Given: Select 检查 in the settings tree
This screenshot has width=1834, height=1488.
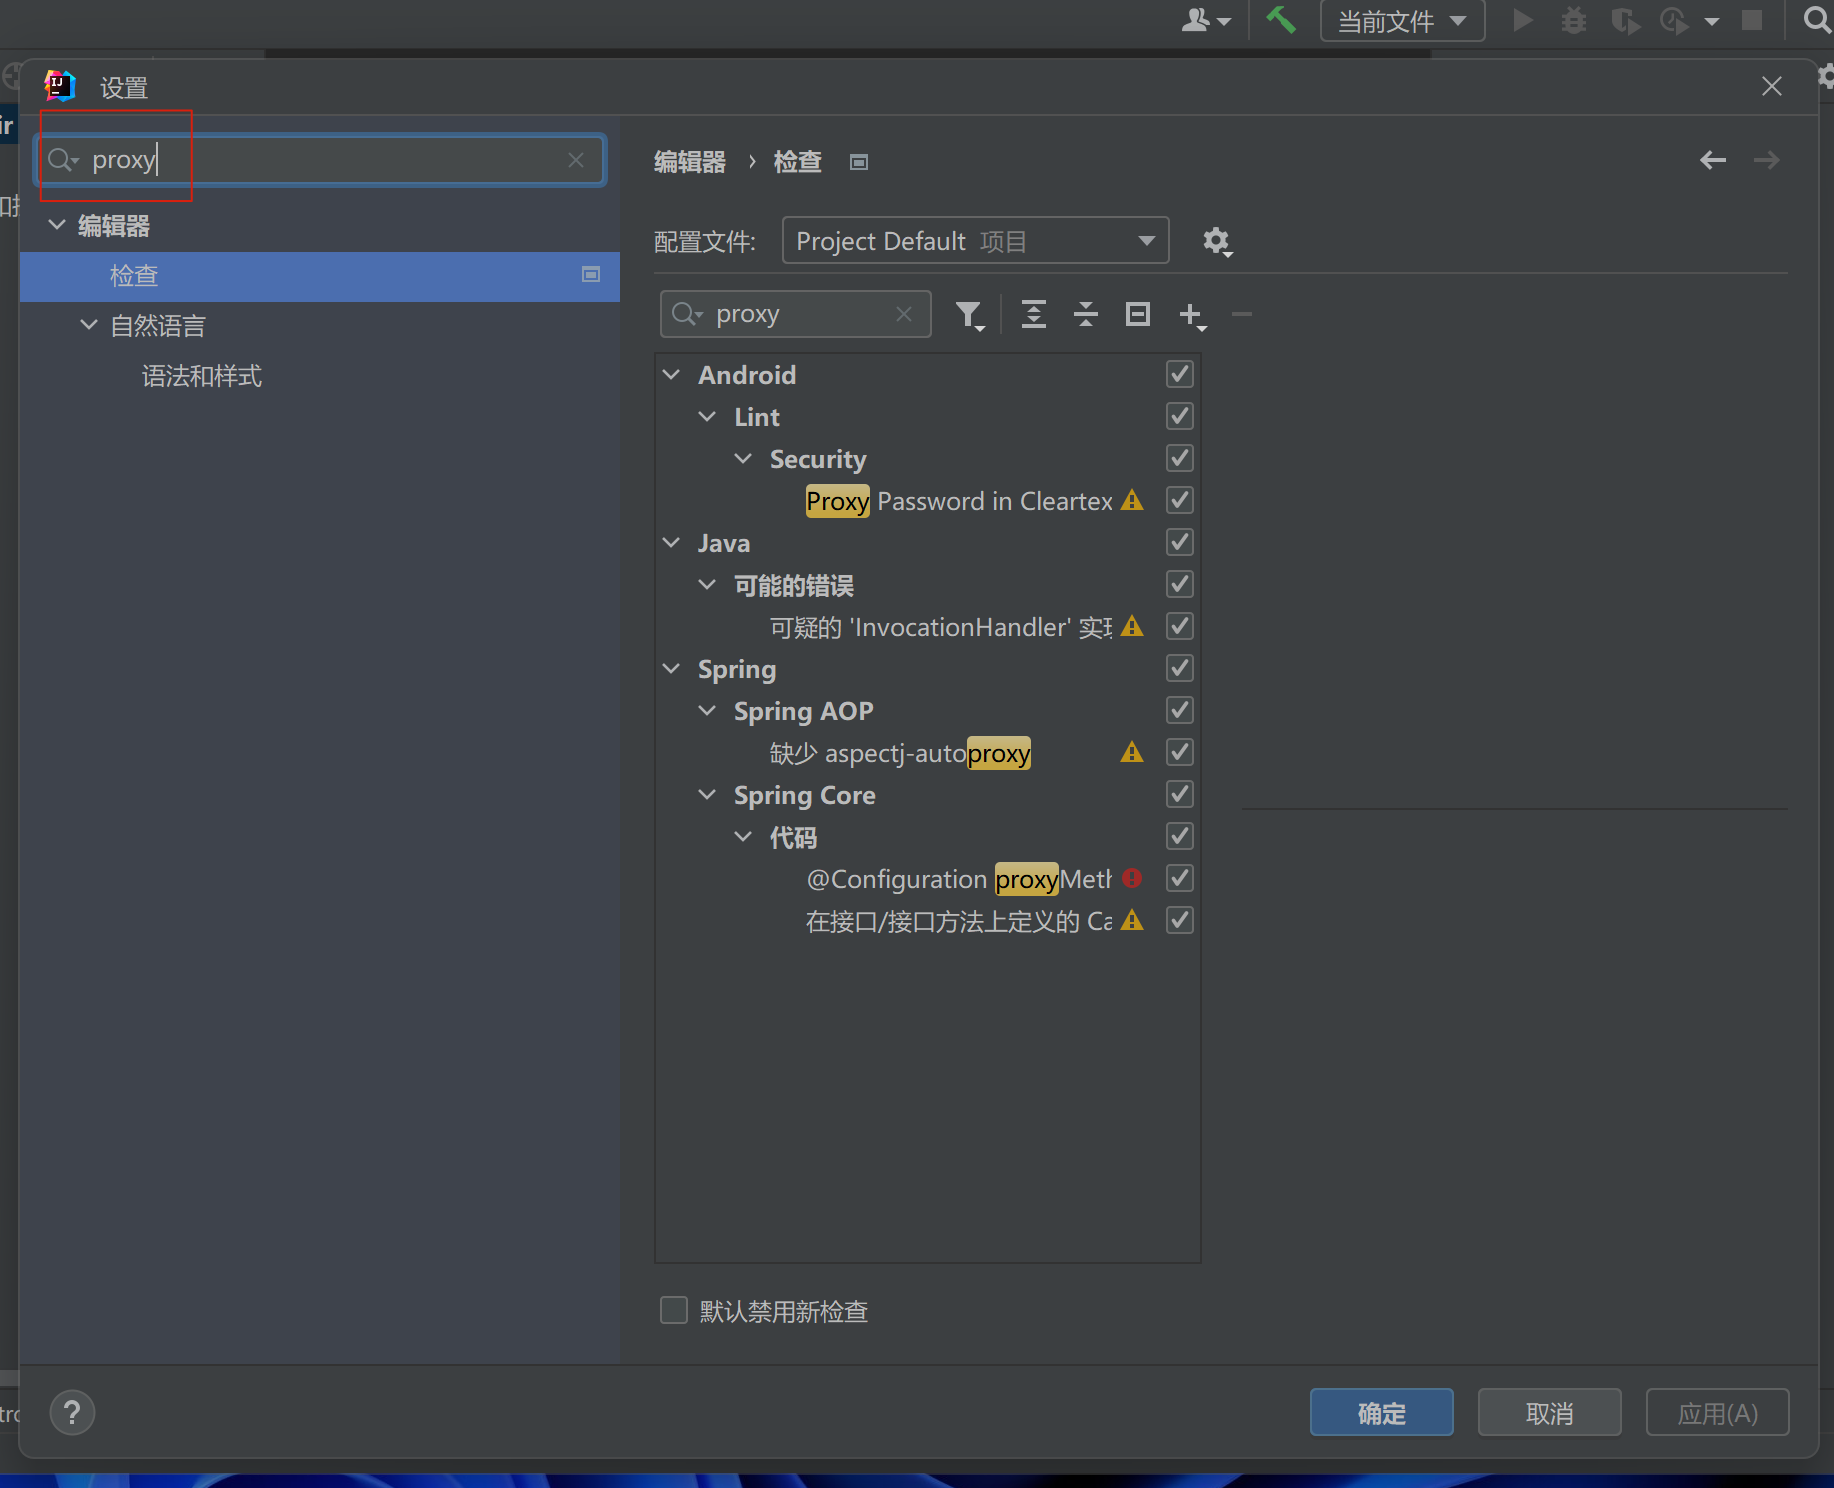Looking at the screenshot, I should point(320,276).
